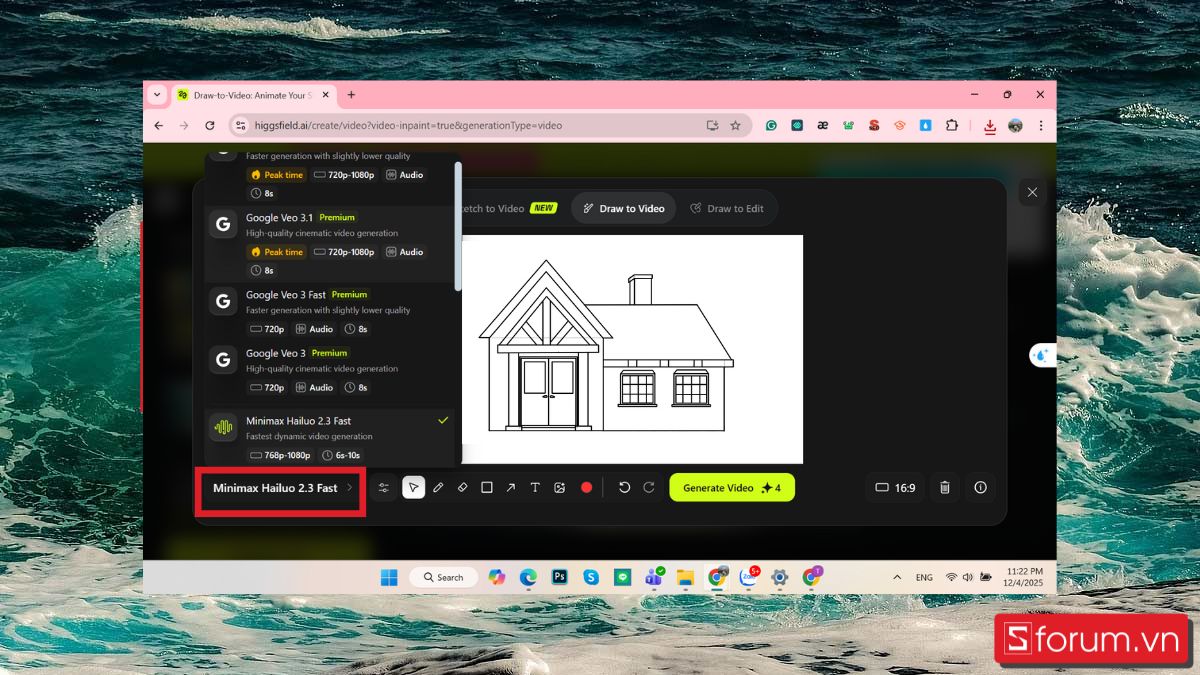Open the red color swatch
Viewport: 1200px width, 675px height.
coord(587,488)
